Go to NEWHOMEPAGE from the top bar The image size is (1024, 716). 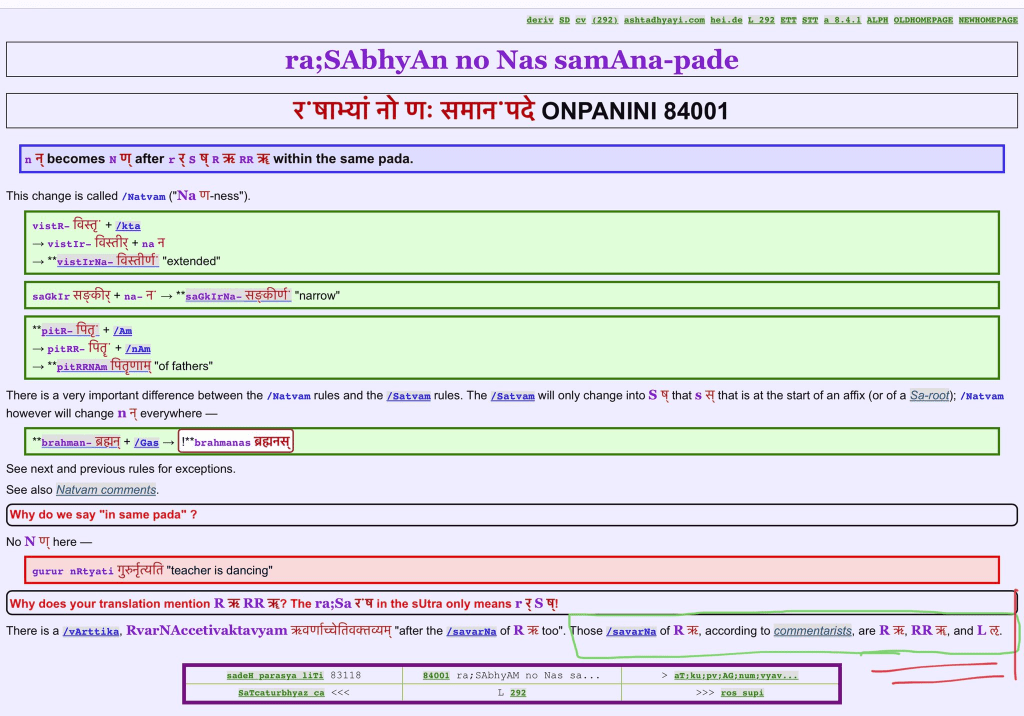[988, 20]
